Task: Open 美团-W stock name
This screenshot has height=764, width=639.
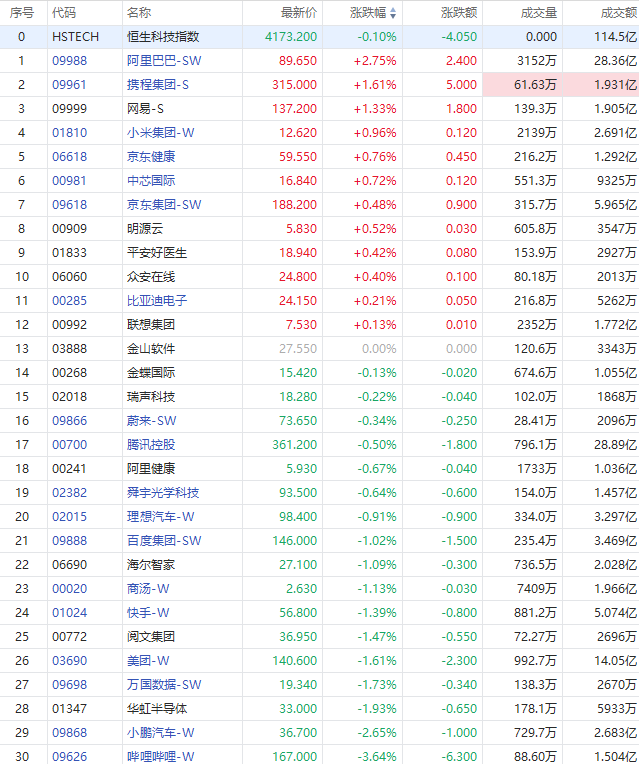Action: point(148,660)
